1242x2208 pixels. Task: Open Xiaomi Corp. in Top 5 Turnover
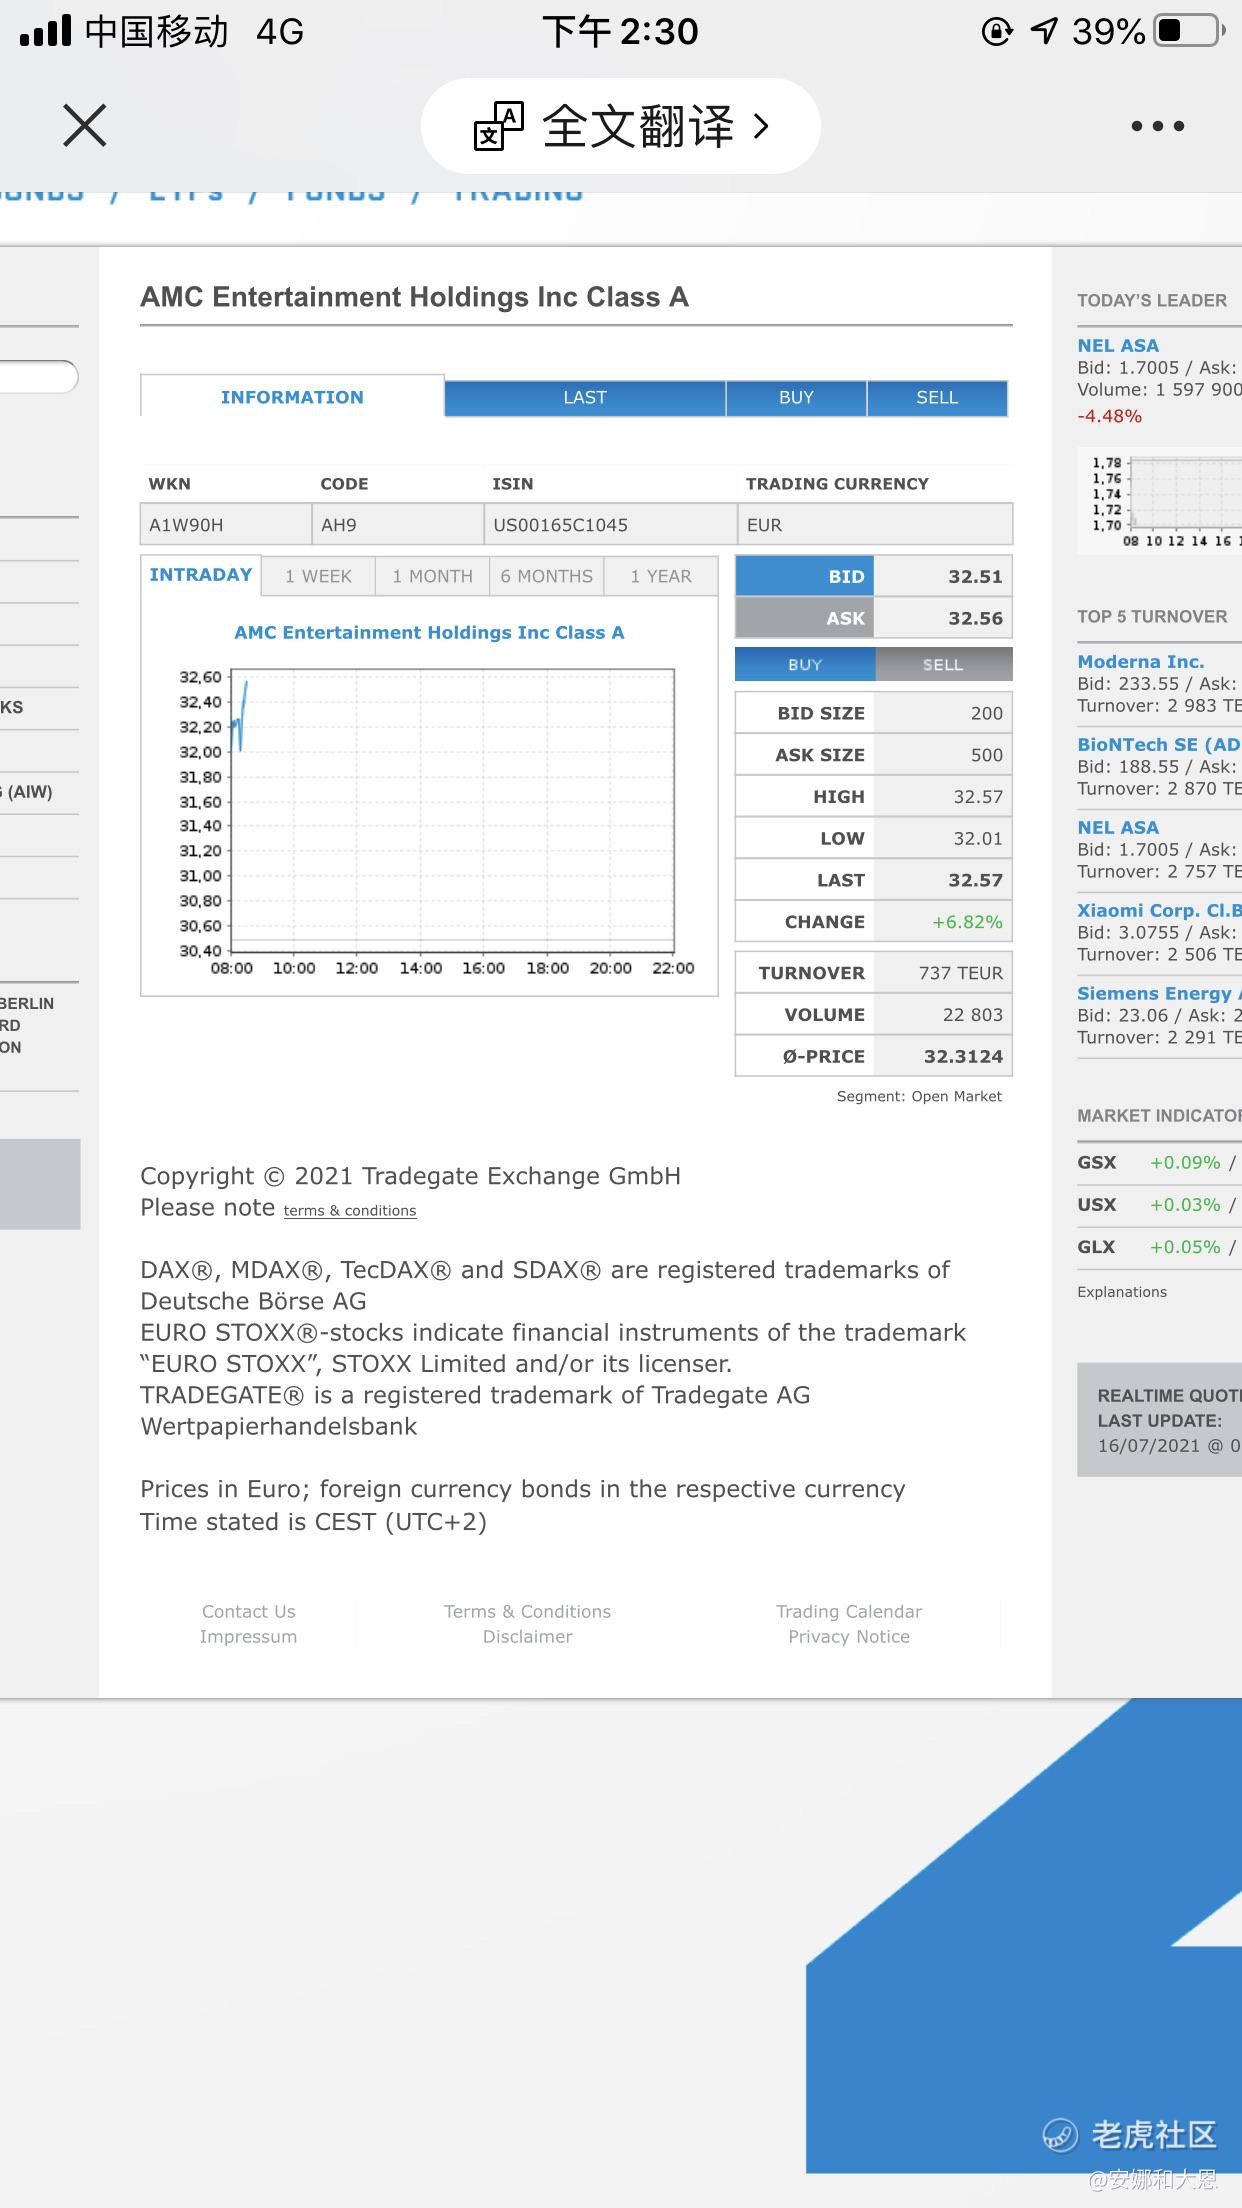coord(1159,911)
